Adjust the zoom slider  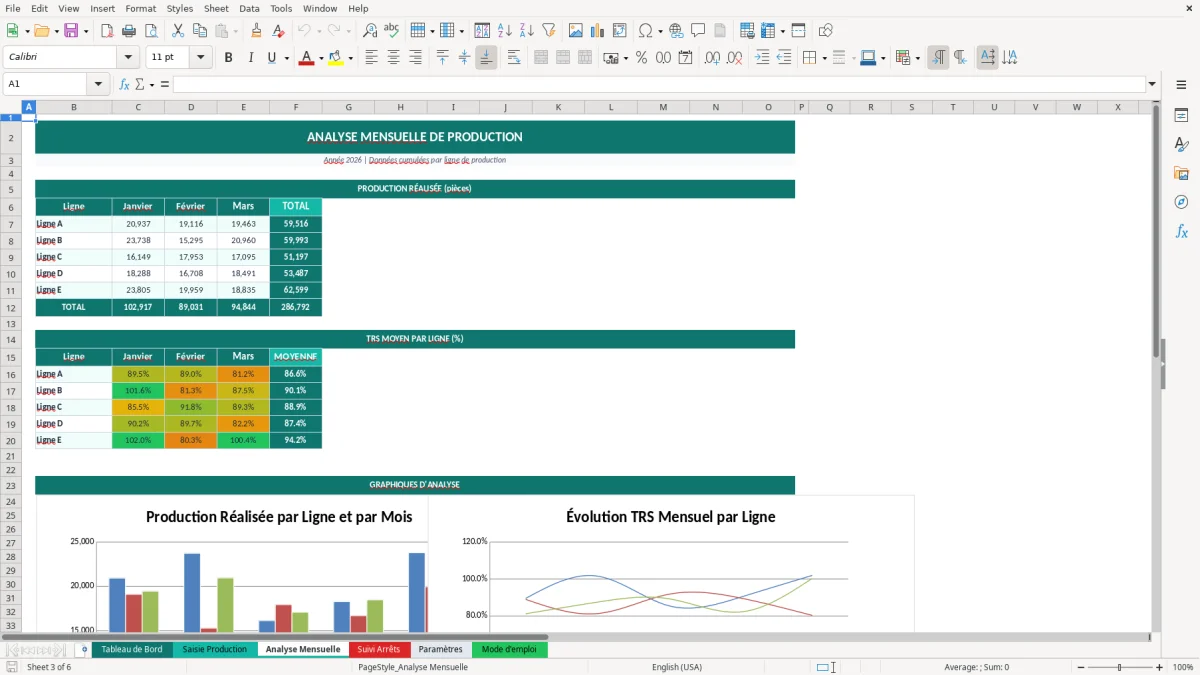coord(1119,667)
